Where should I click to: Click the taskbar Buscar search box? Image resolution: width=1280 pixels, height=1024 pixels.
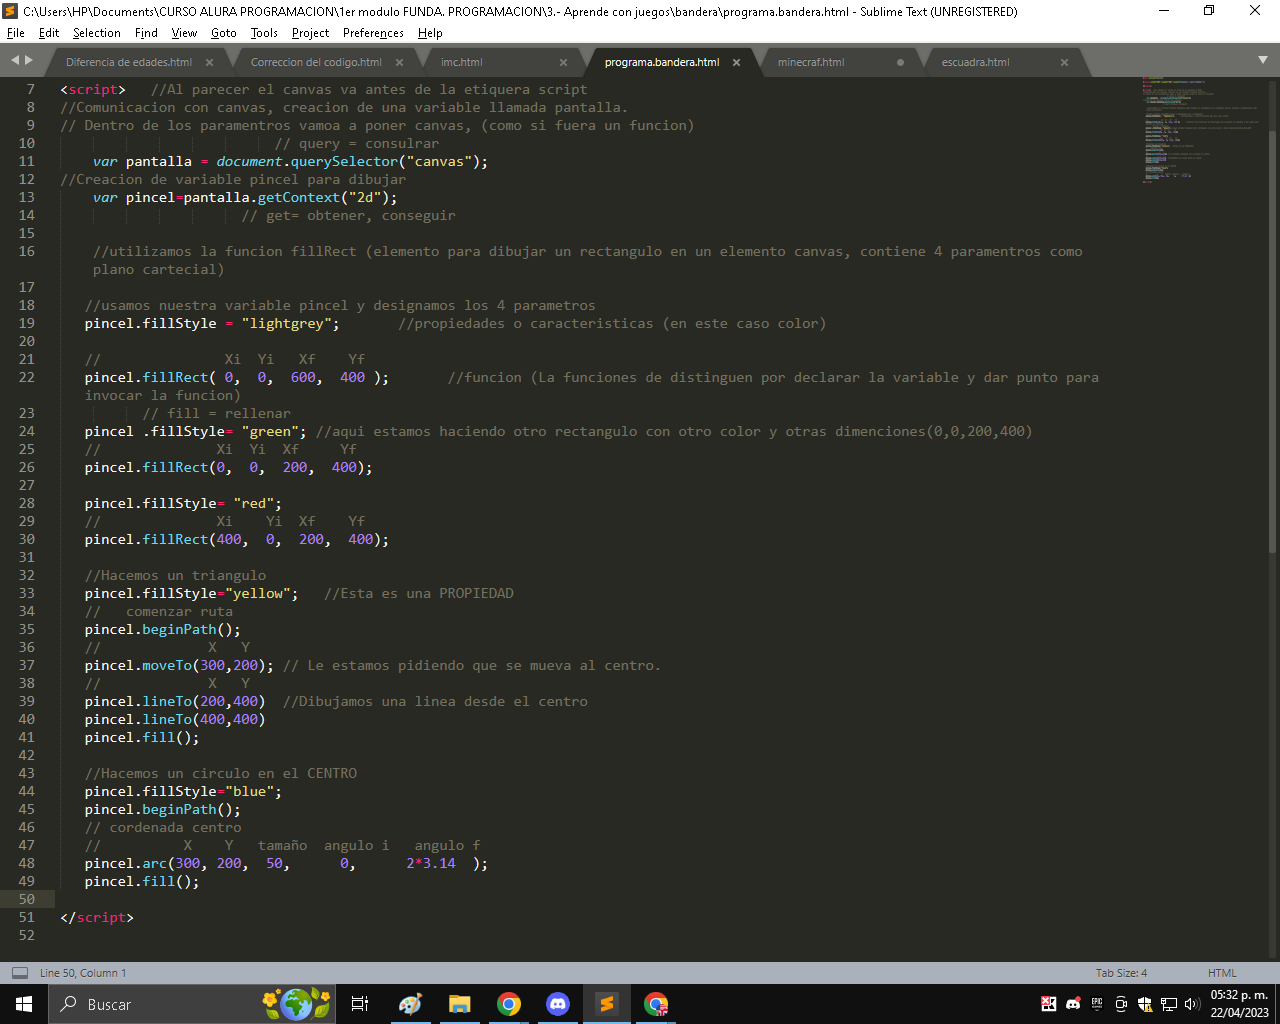[x=190, y=1004]
